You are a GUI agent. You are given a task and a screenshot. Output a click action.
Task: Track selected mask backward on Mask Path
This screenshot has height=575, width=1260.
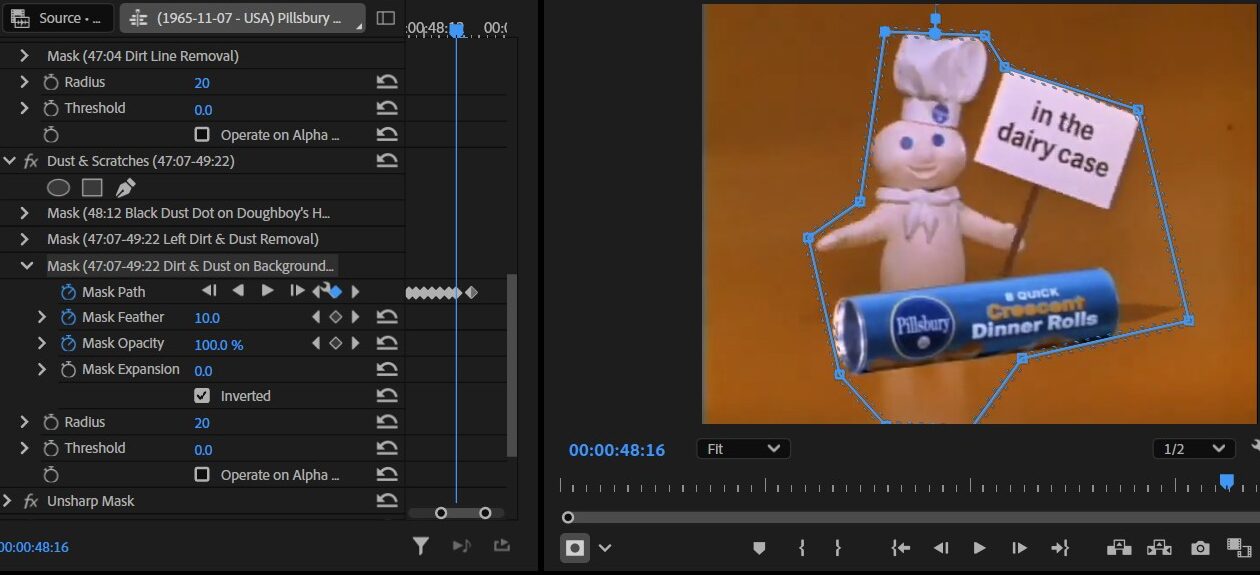[238, 291]
